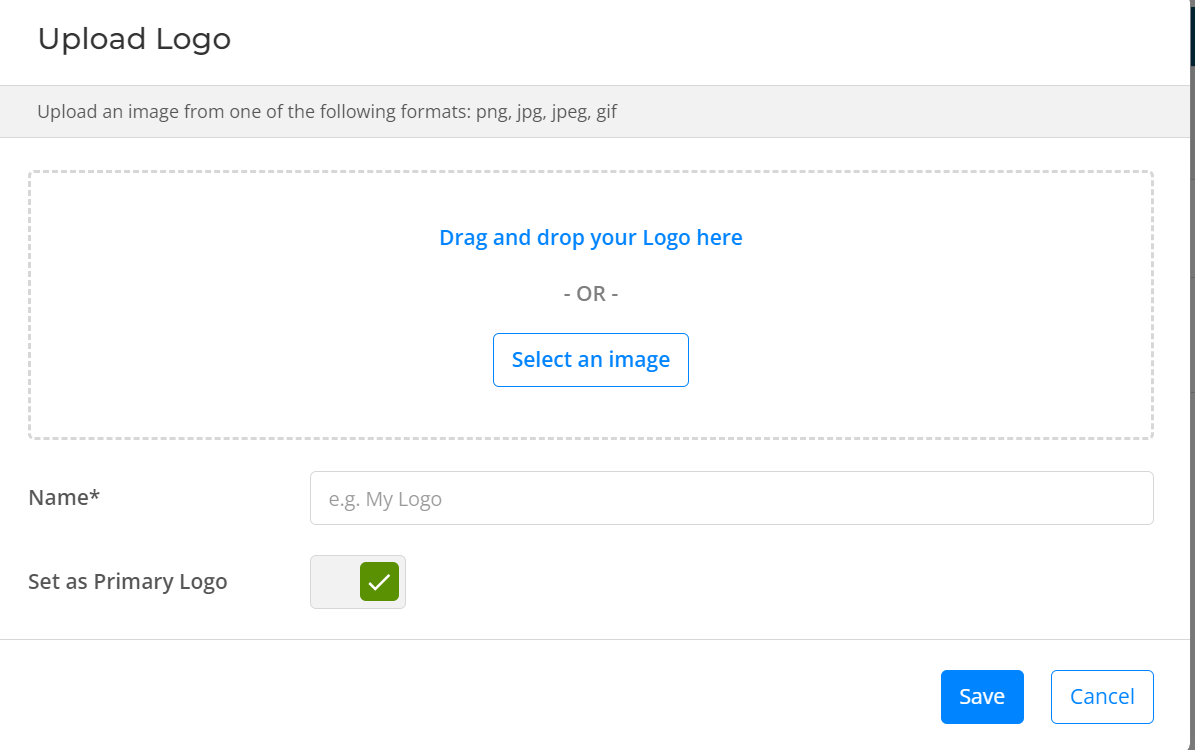Click the gray unchecked side of the toggle
Viewport: 1195px width, 750px height.
pos(335,582)
